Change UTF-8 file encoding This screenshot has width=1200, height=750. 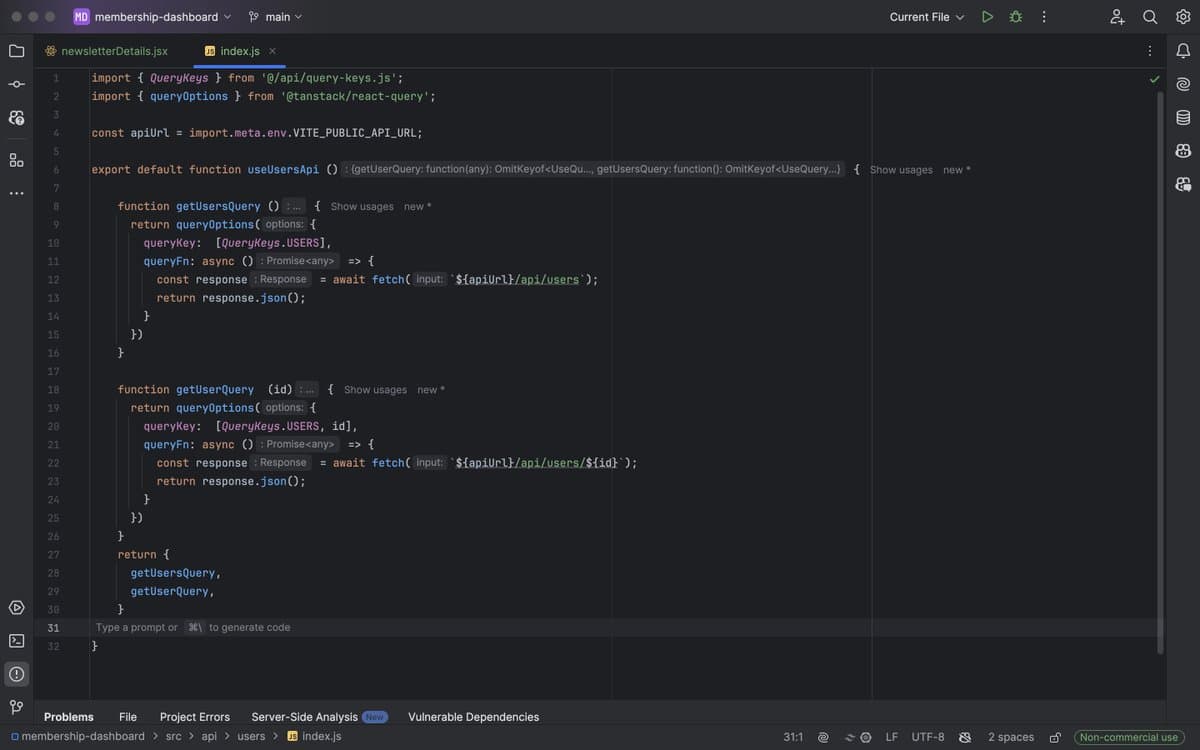tap(928, 737)
